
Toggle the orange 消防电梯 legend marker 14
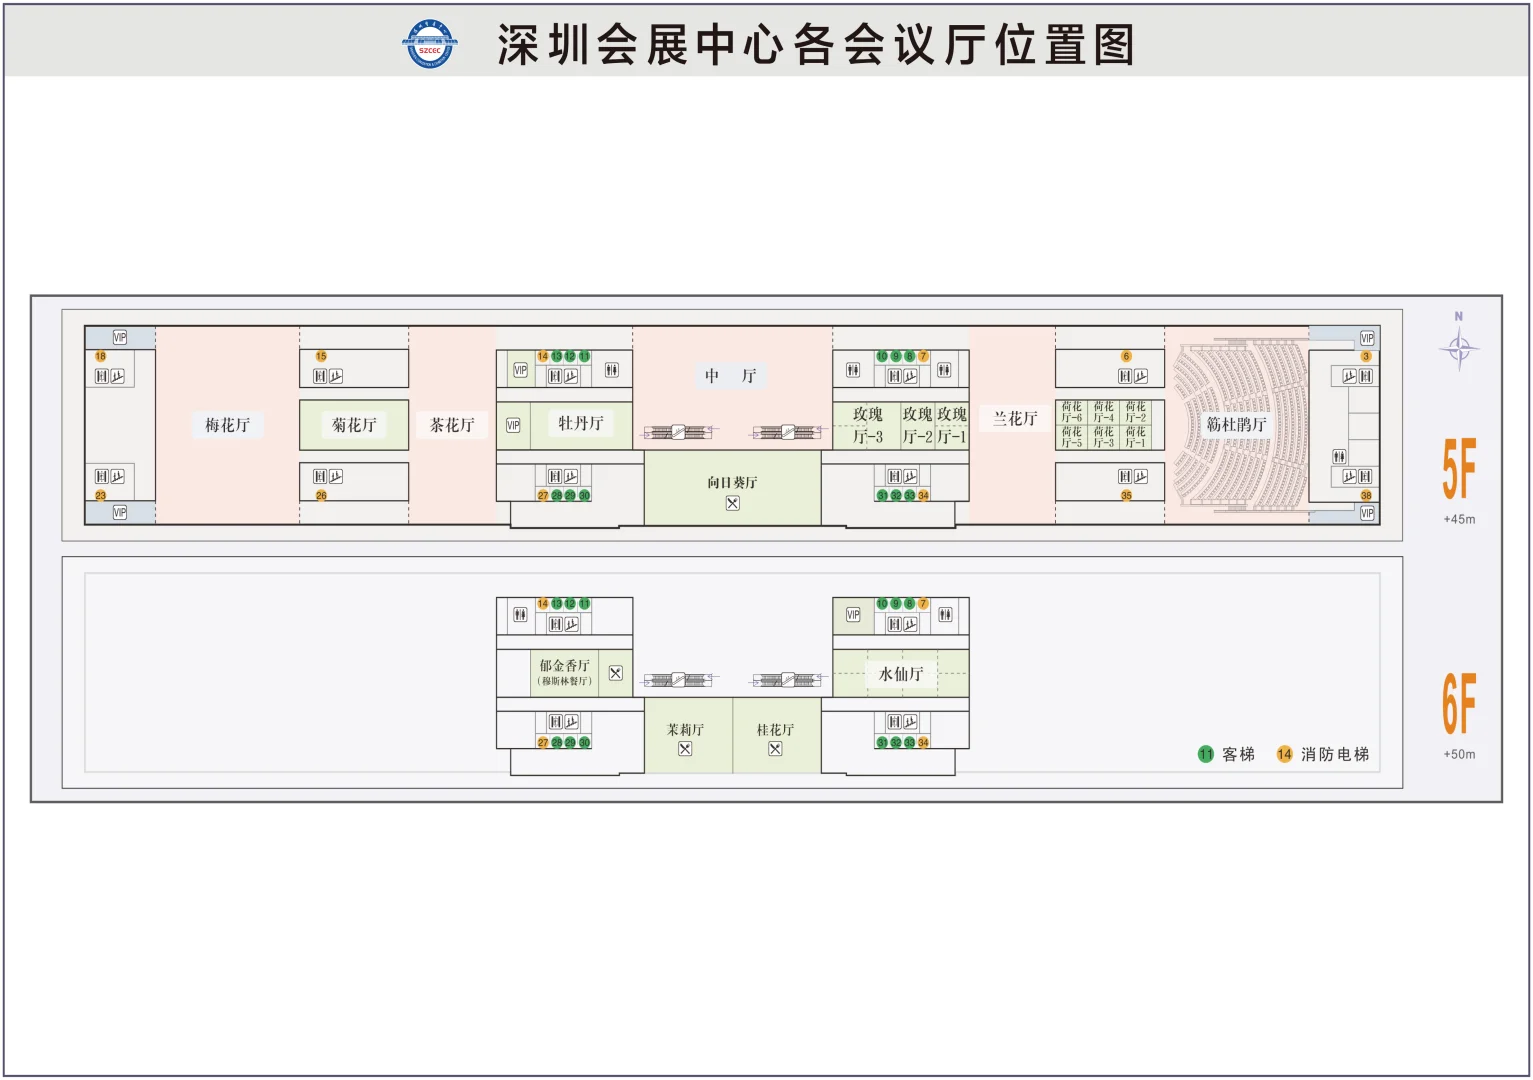pos(1283,754)
